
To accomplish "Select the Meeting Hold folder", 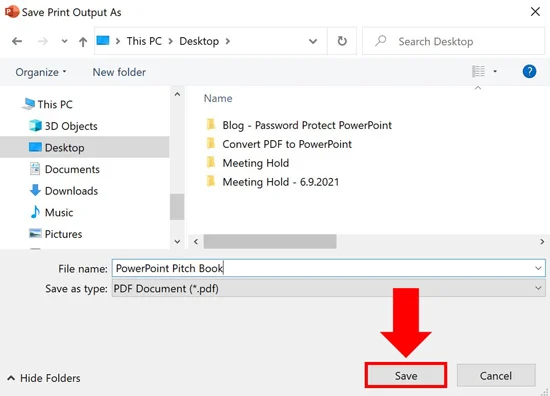I will point(256,163).
